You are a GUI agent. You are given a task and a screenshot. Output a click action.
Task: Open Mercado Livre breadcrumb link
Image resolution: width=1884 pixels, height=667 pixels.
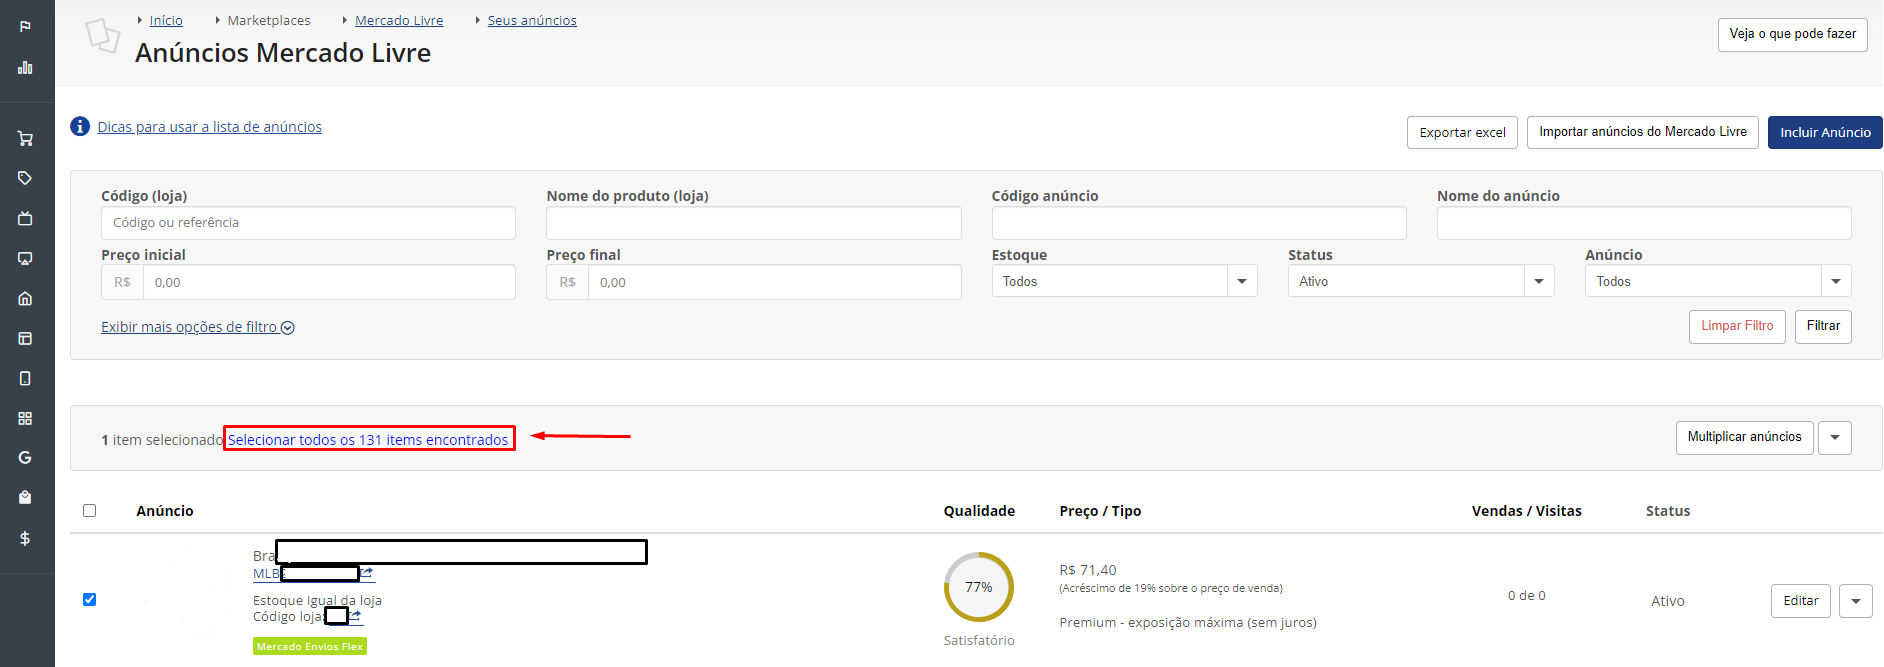pyautogui.click(x=399, y=20)
